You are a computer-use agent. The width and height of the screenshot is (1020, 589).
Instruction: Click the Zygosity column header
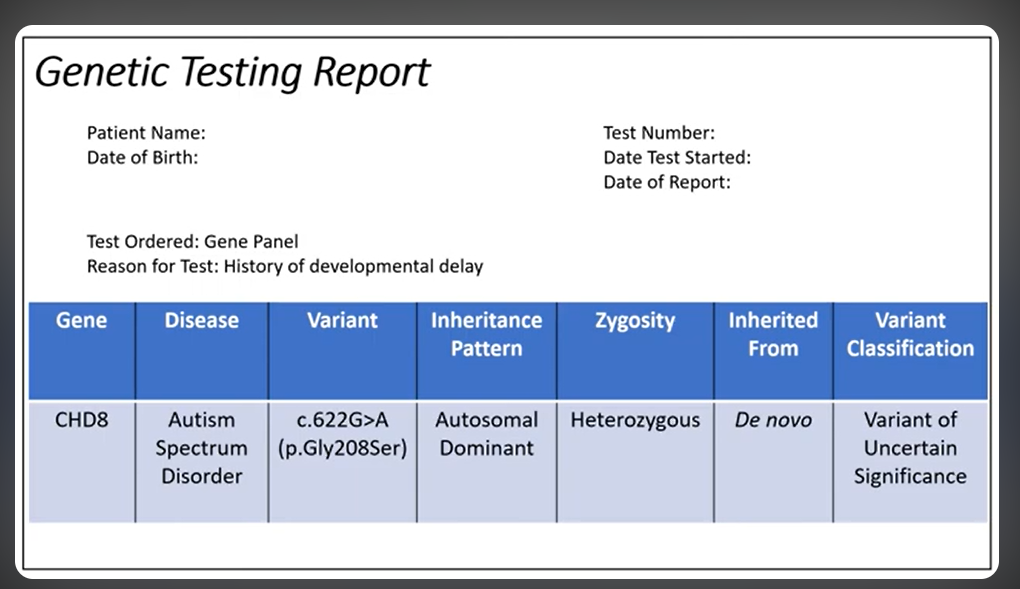pyautogui.click(x=634, y=320)
